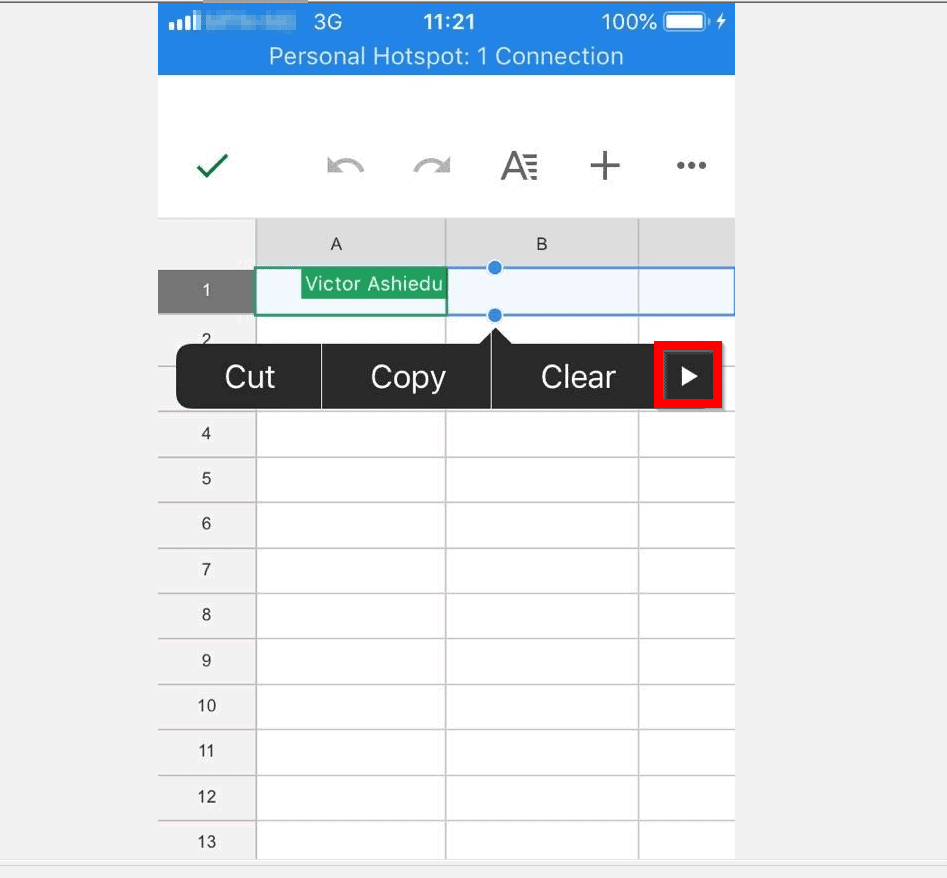Redo the last action
This screenshot has height=878, width=947.
[432, 165]
